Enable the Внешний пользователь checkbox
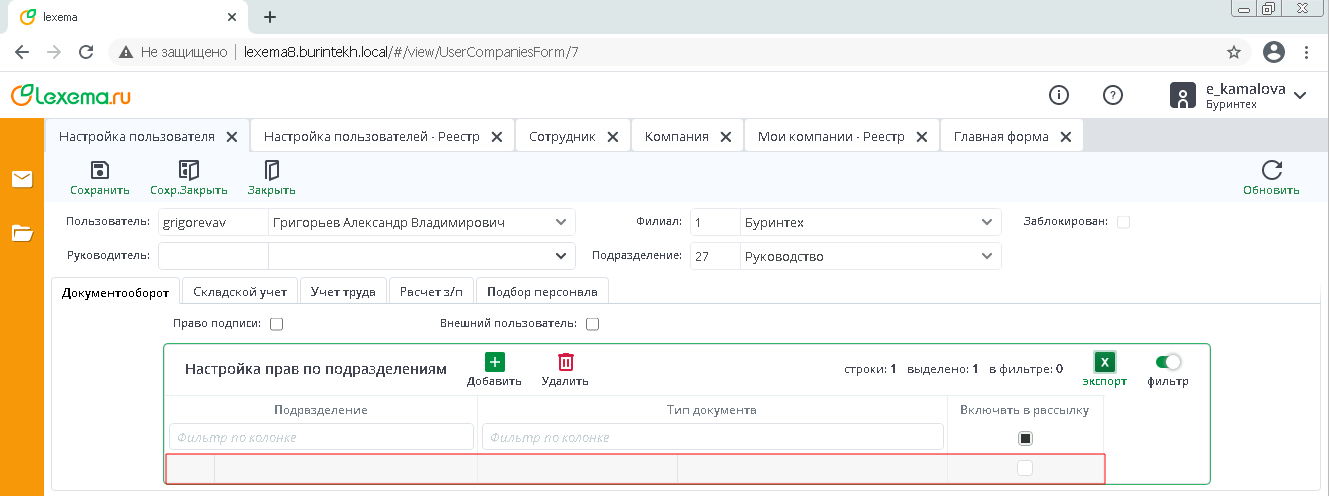This screenshot has height=496, width=1329. pos(592,324)
